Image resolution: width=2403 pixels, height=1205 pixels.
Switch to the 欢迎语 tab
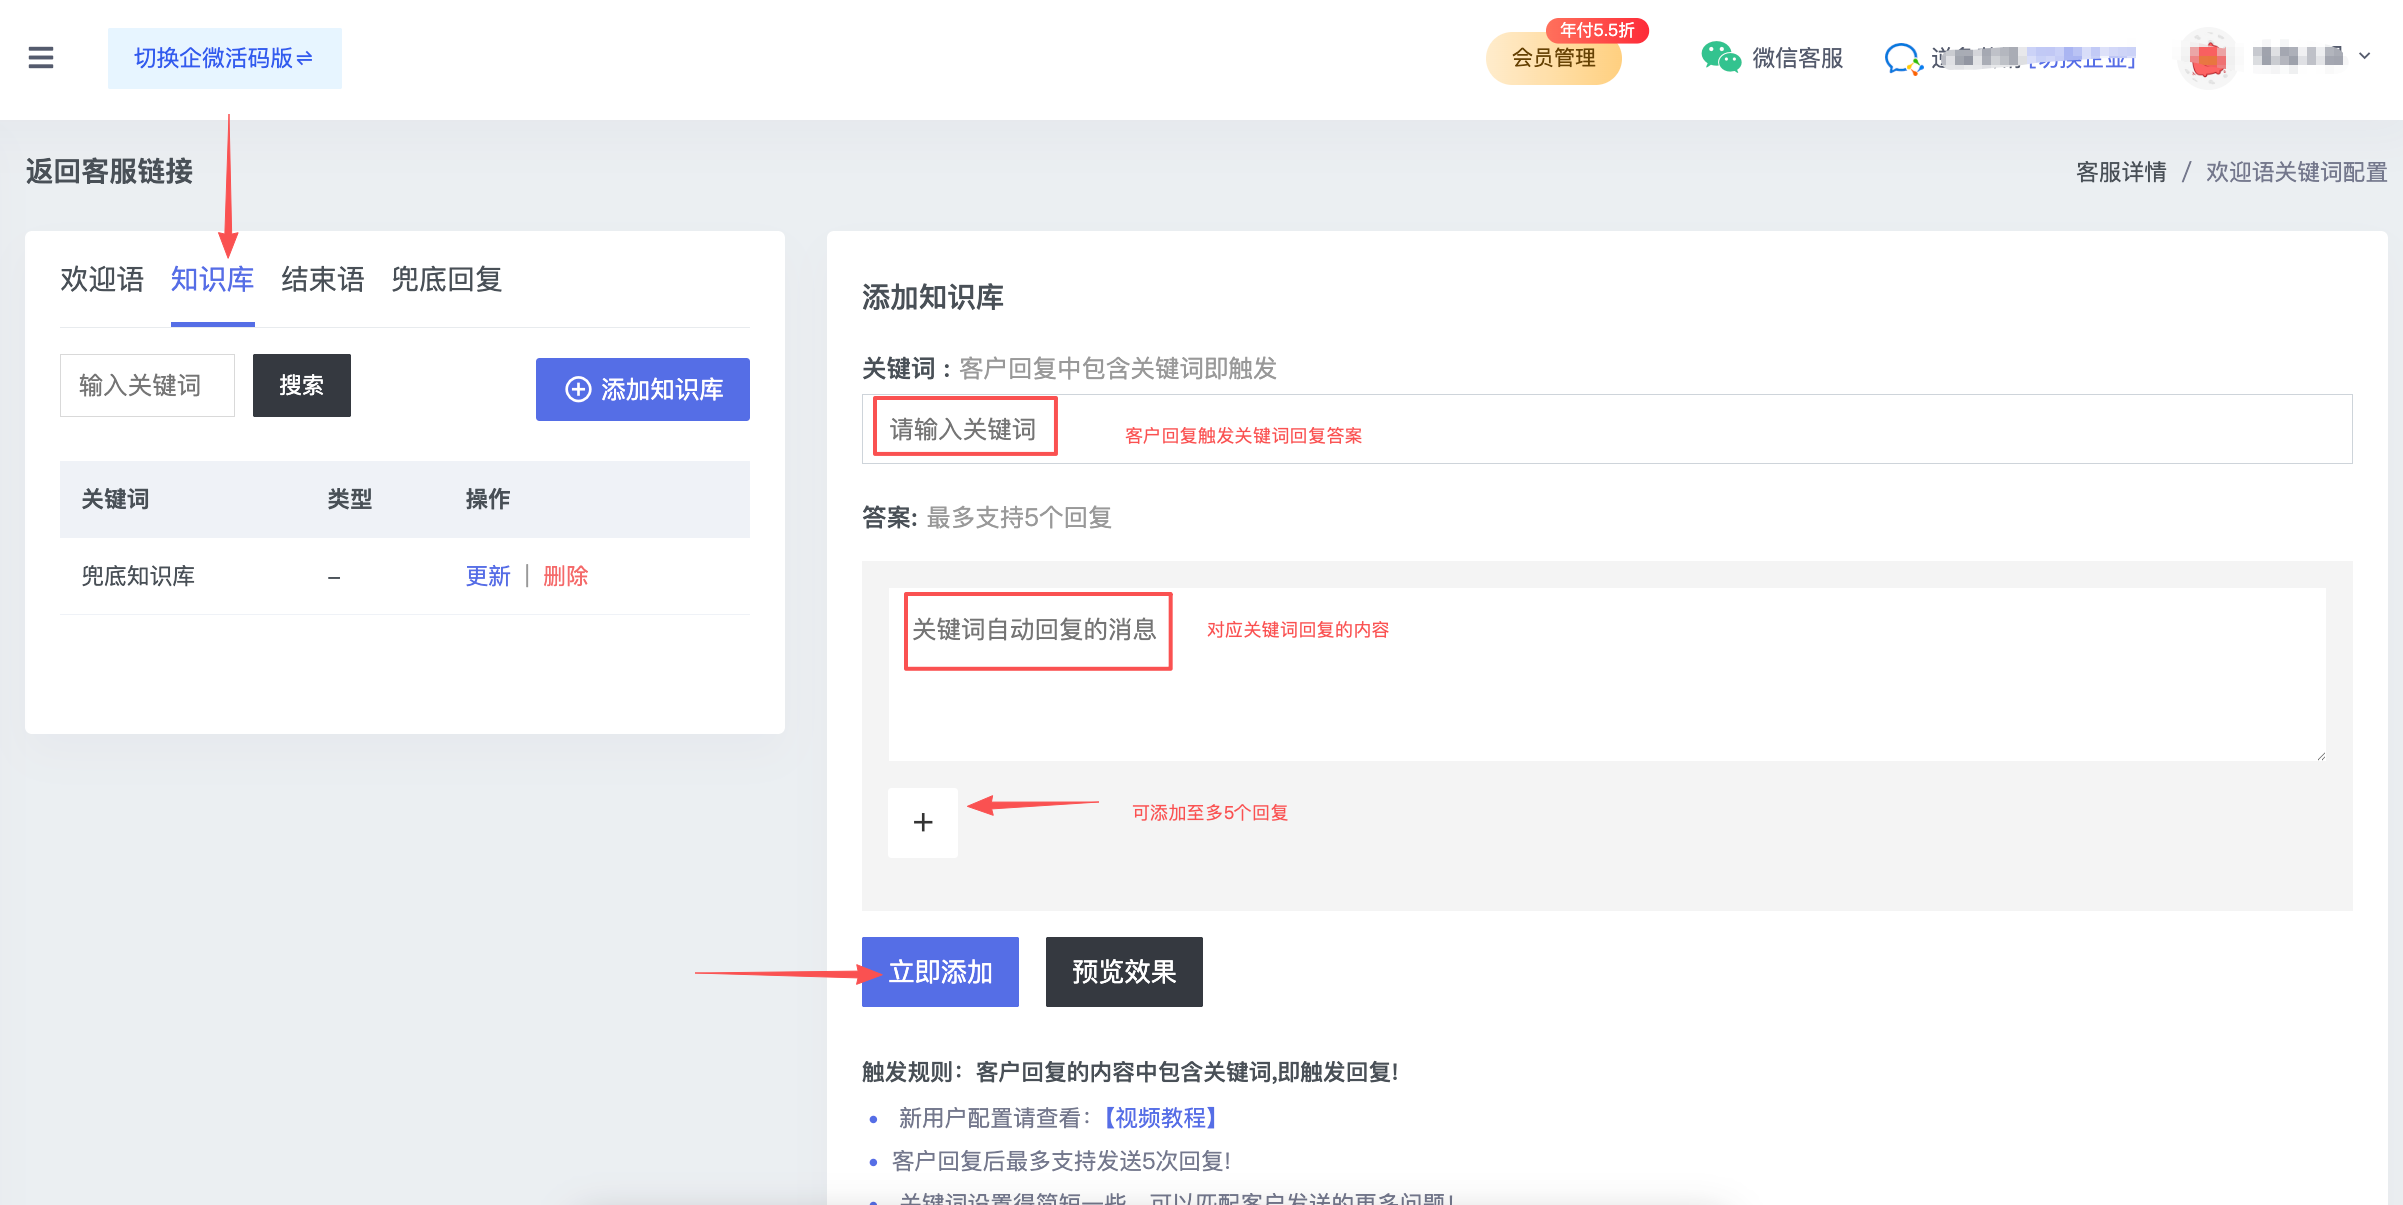pyautogui.click(x=102, y=279)
